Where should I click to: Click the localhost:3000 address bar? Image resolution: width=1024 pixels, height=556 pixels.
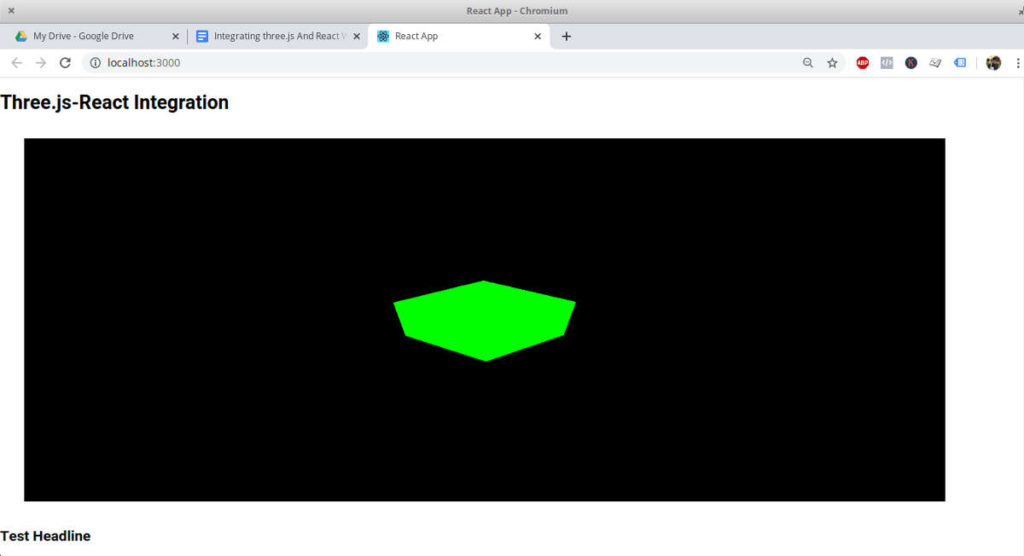[400, 63]
